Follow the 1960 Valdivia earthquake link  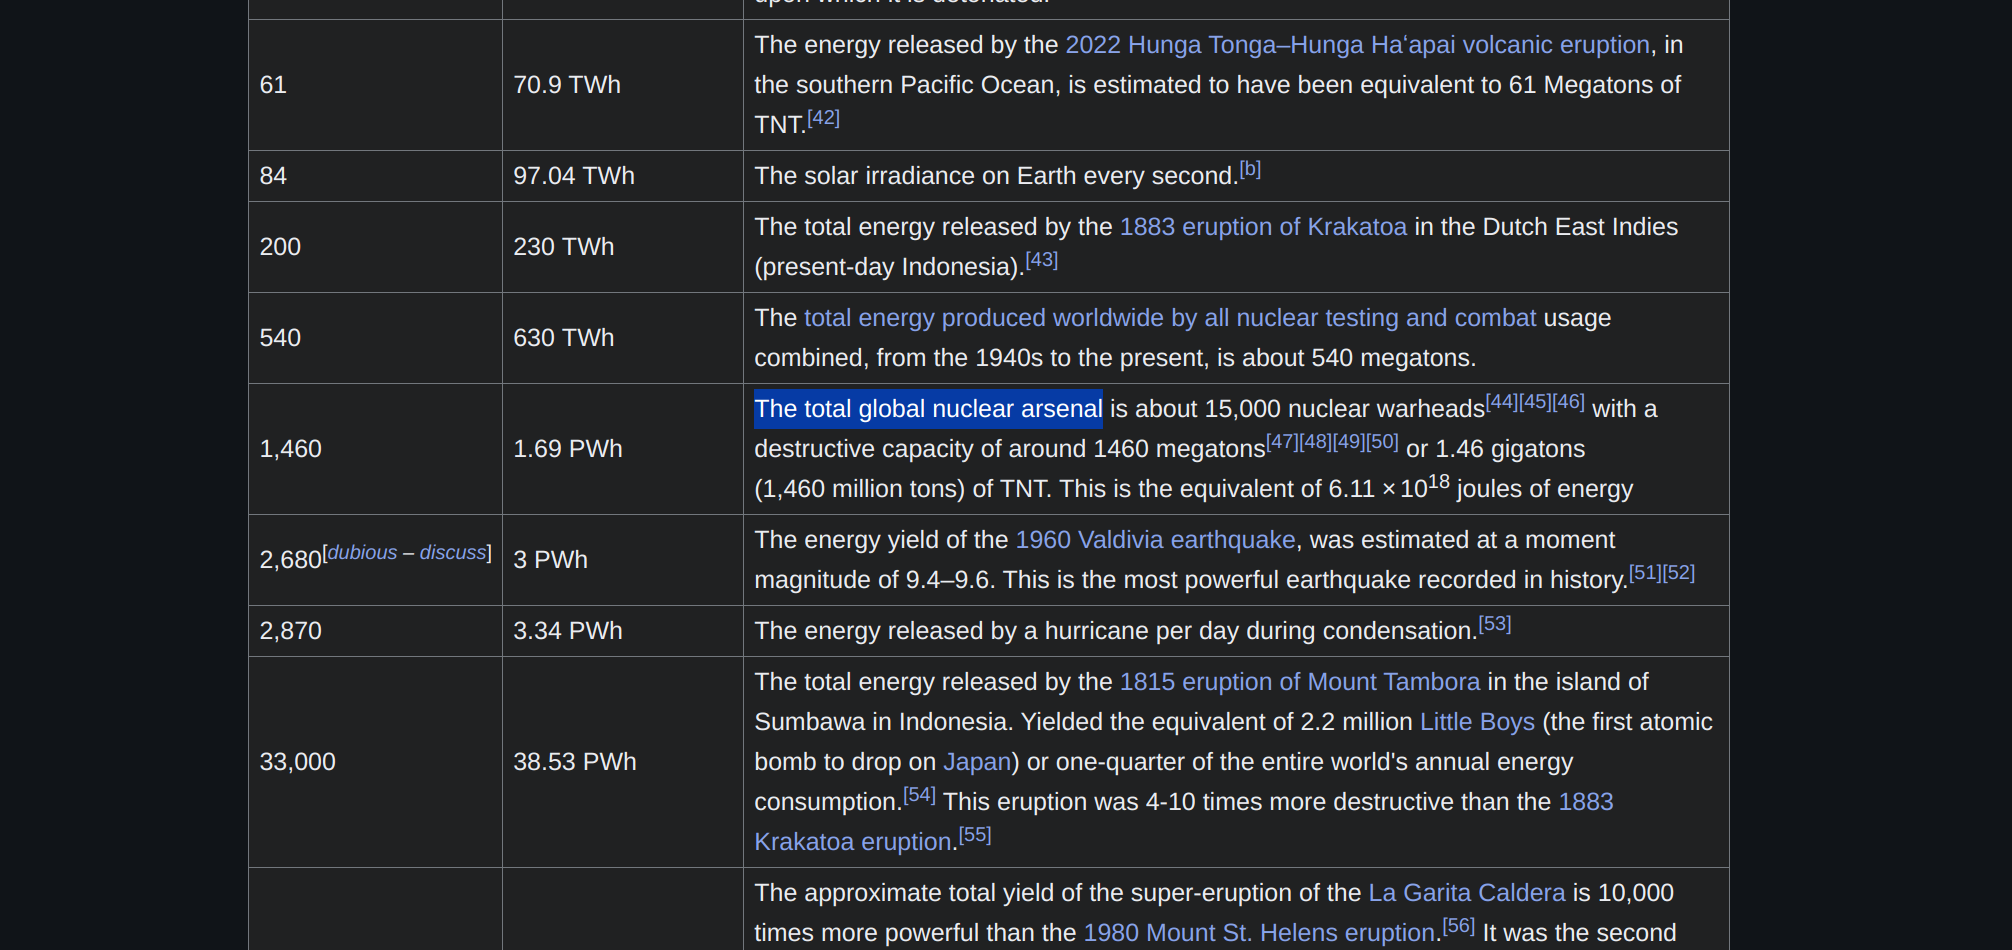(x=1155, y=540)
